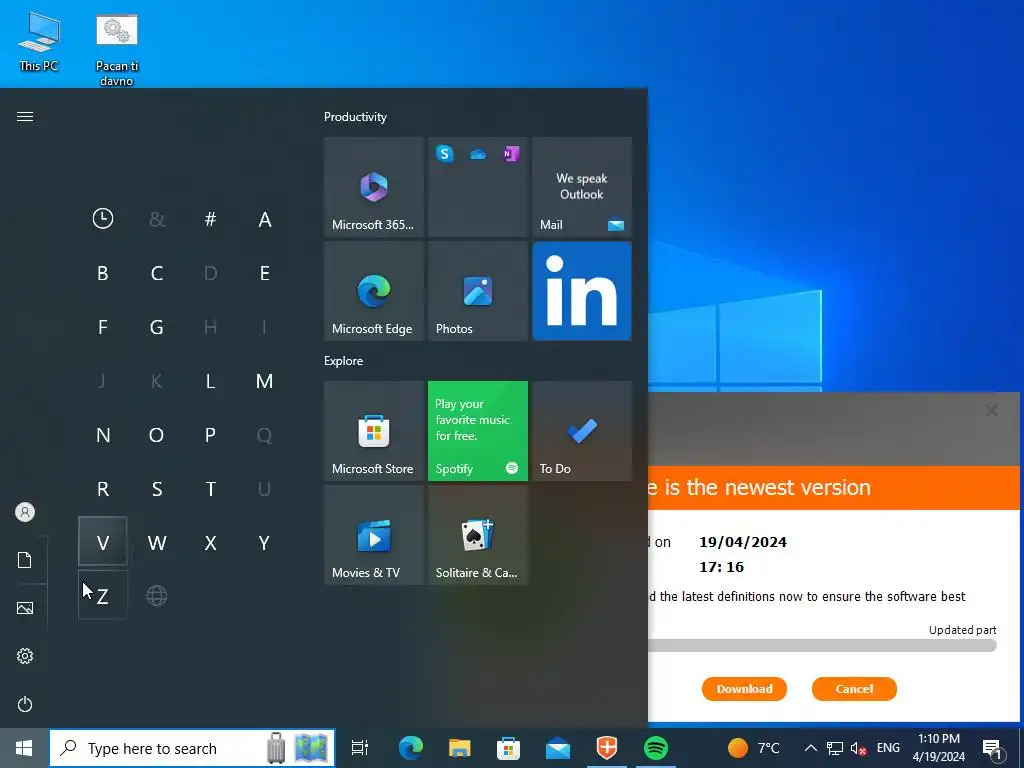
Task: Open the antivirus shield taskbar app
Action: pos(607,748)
